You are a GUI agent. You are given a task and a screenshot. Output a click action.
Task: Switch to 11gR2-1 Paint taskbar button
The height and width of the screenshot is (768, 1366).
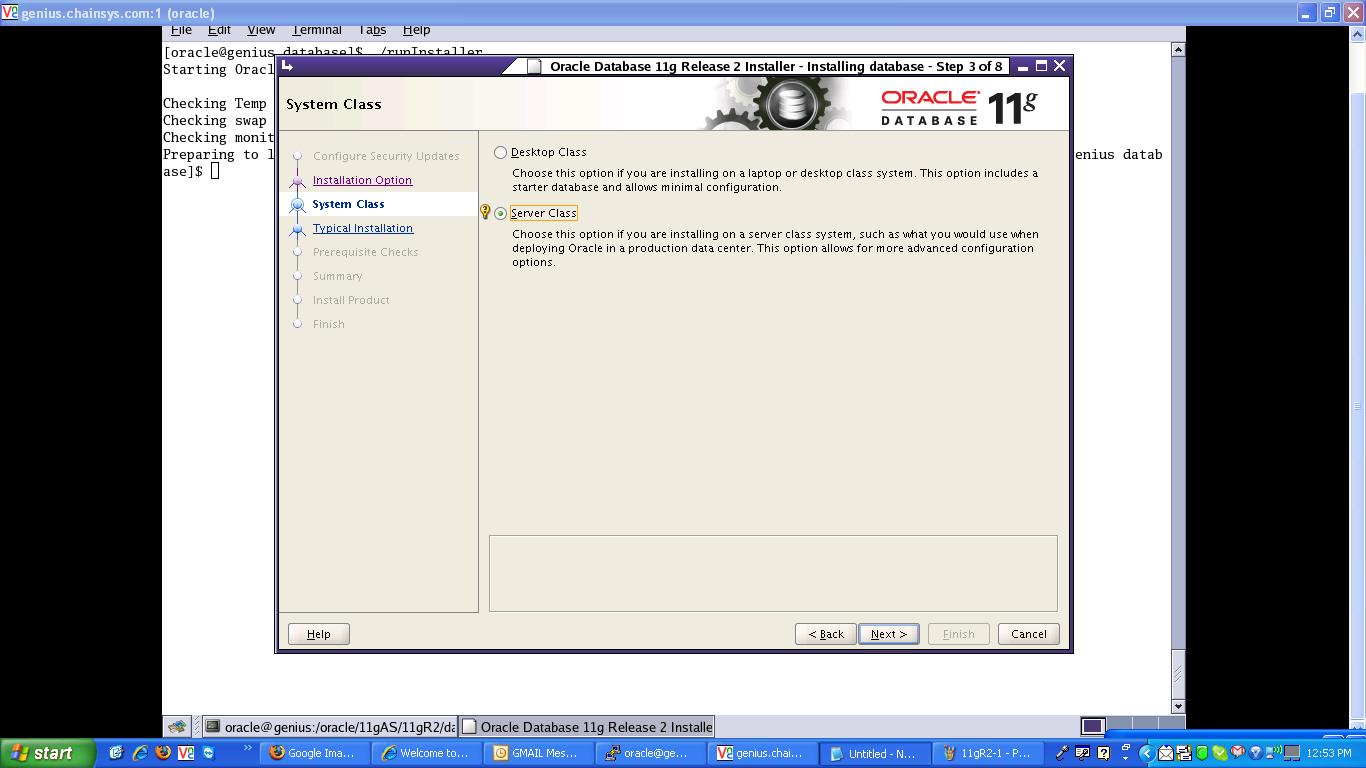[987, 753]
